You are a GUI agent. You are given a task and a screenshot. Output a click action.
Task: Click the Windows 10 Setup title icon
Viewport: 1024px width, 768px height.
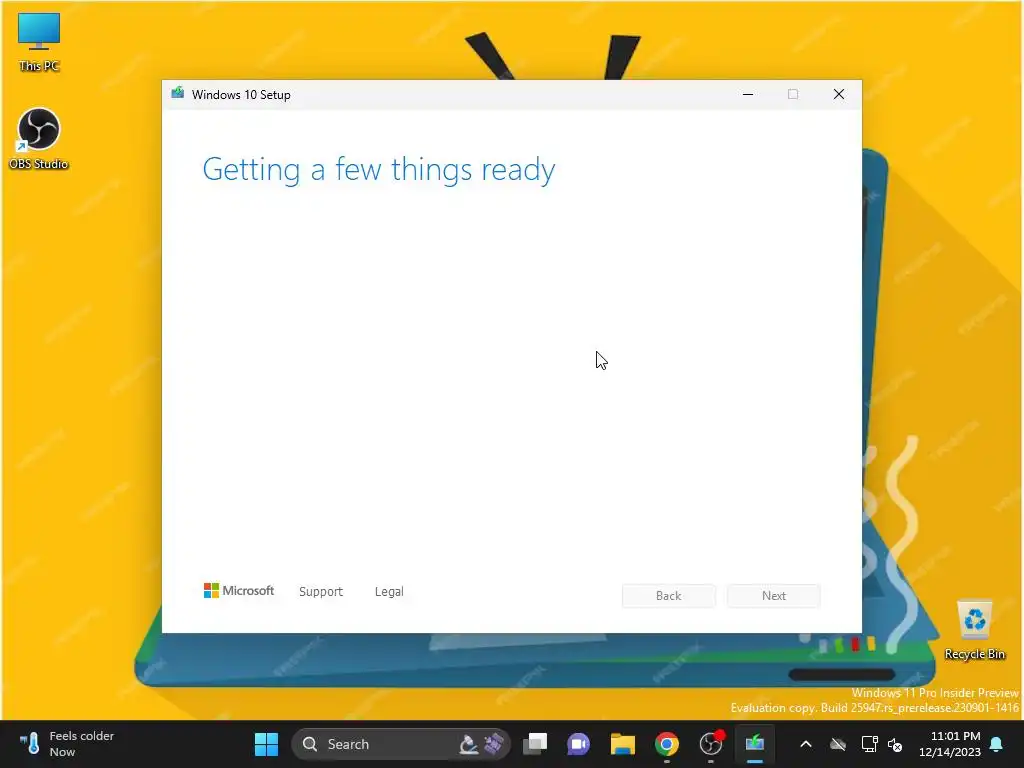(178, 94)
